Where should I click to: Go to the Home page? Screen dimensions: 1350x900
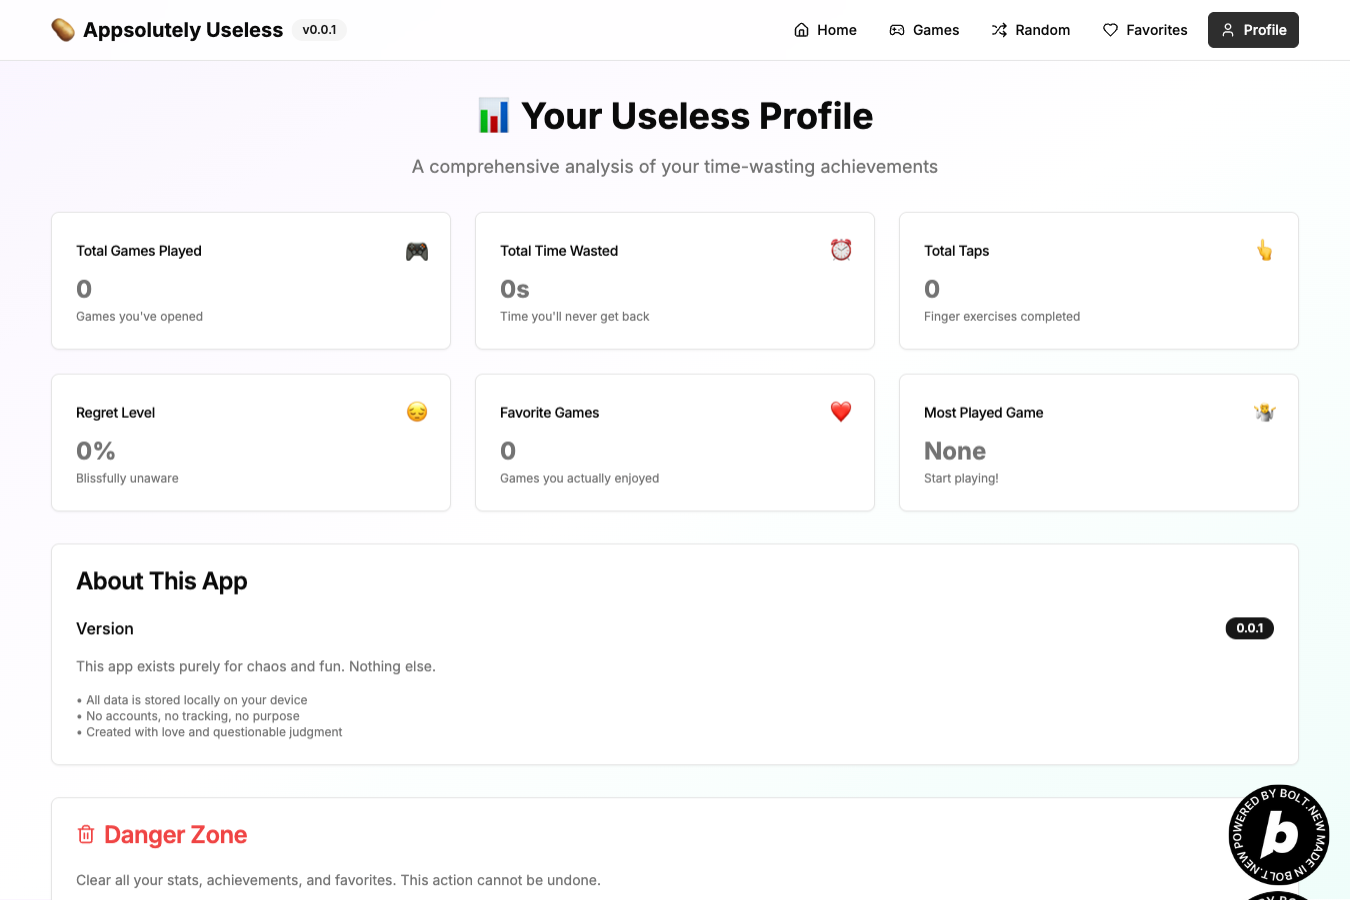(x=825, y=30)
